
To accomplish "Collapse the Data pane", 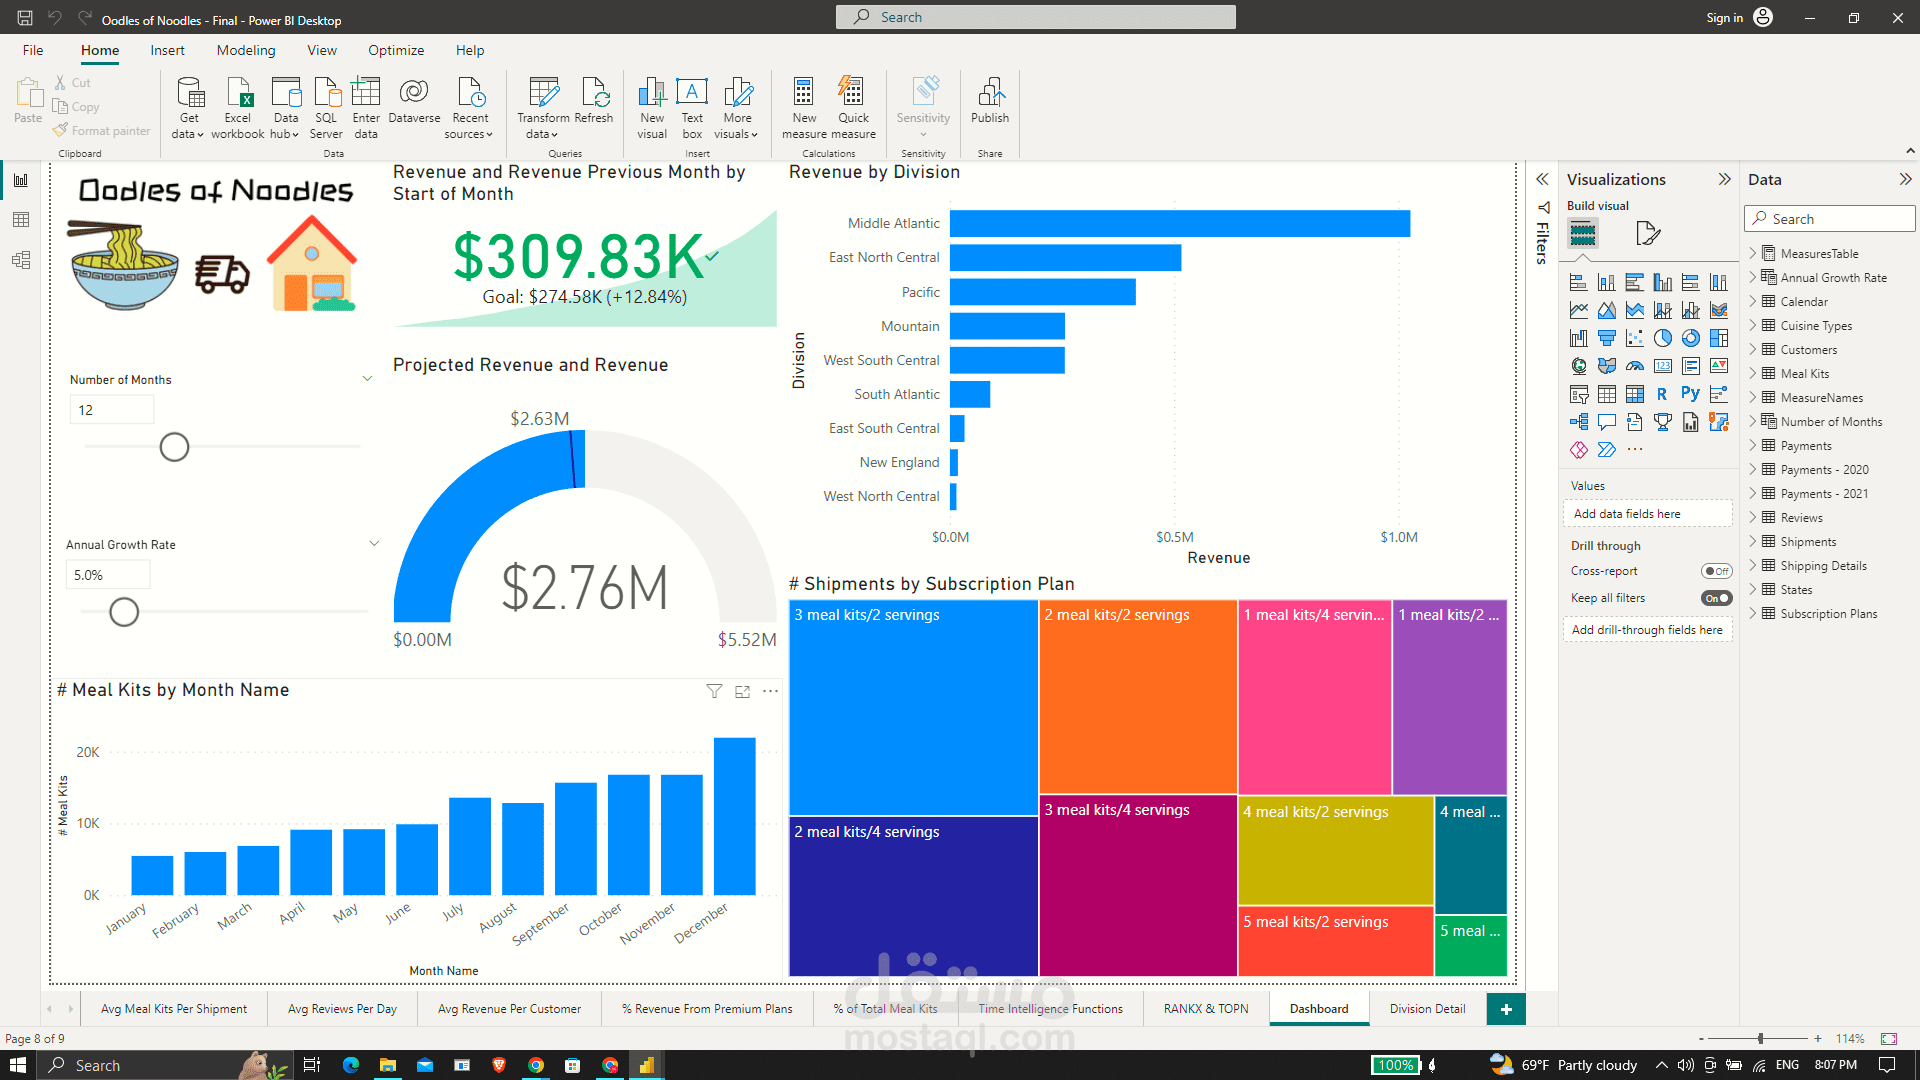I will coord(1905,179).
